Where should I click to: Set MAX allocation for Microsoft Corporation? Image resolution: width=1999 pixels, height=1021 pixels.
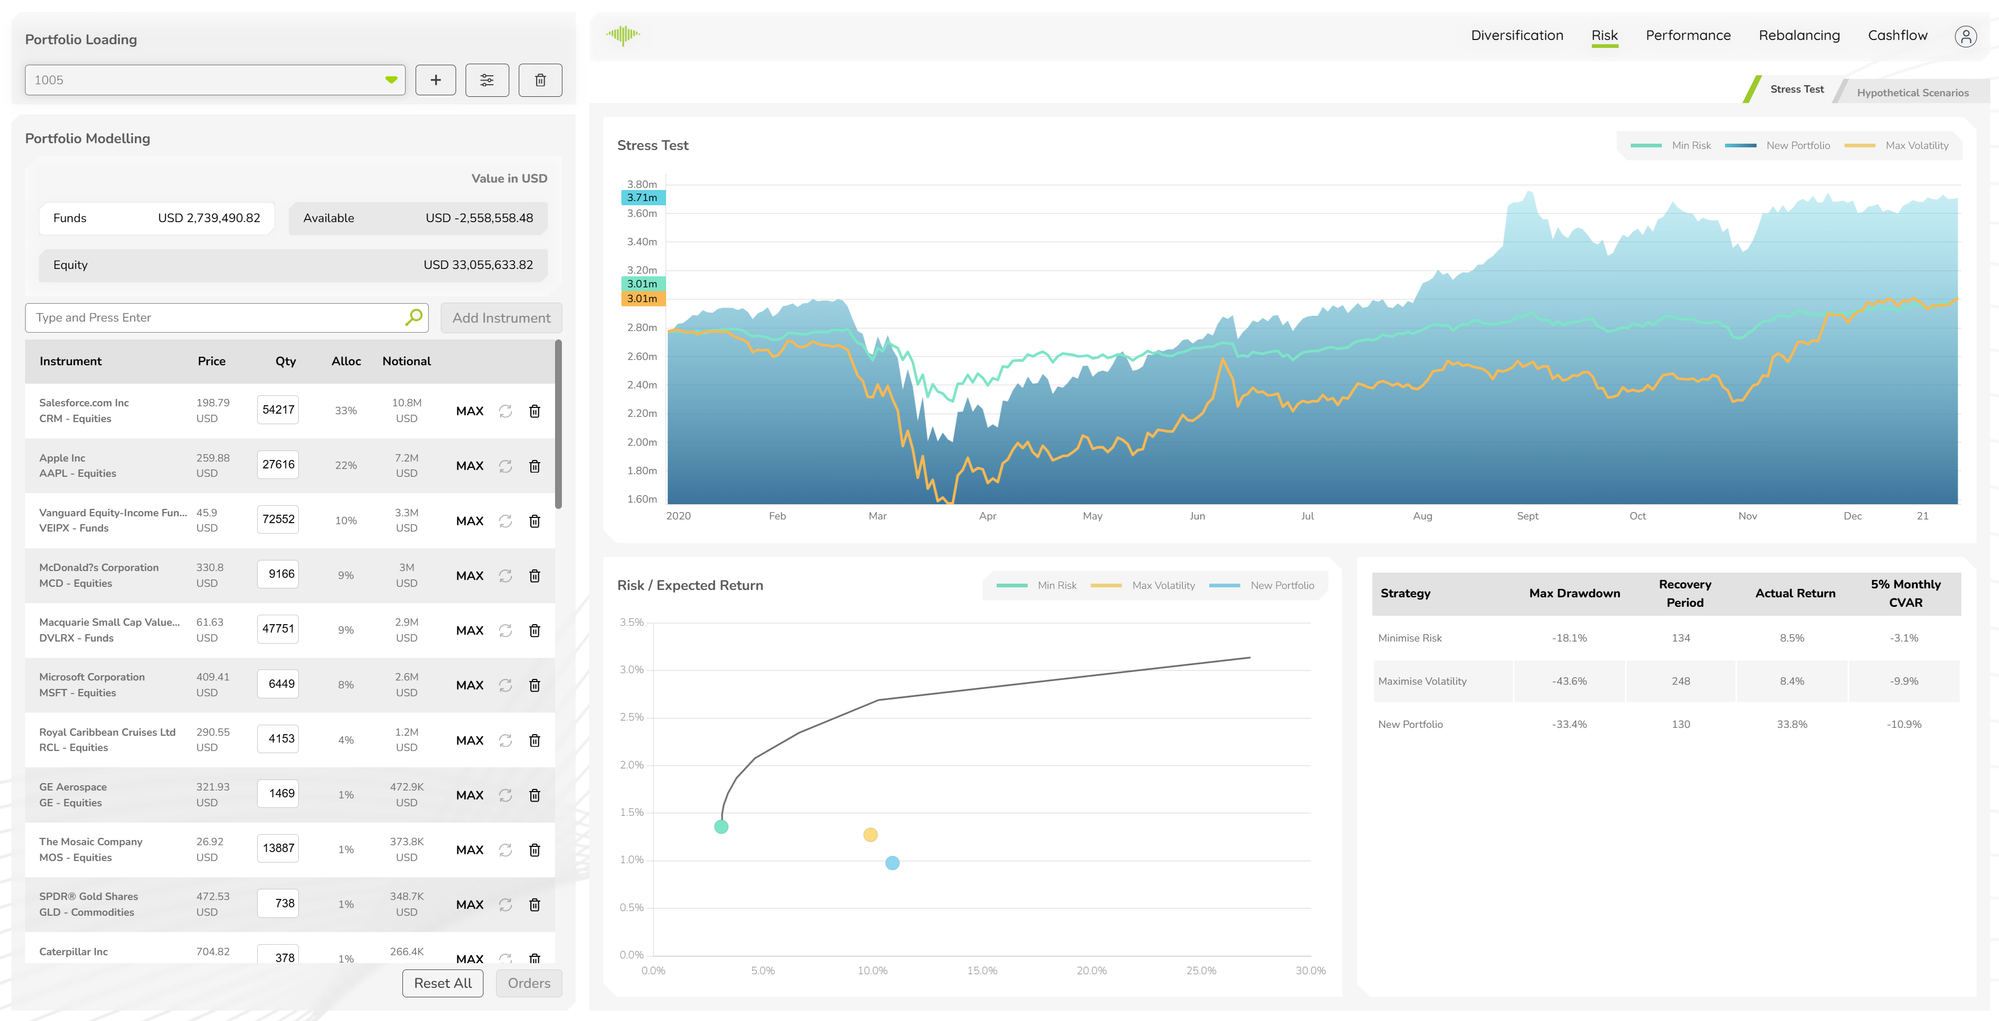469,685
